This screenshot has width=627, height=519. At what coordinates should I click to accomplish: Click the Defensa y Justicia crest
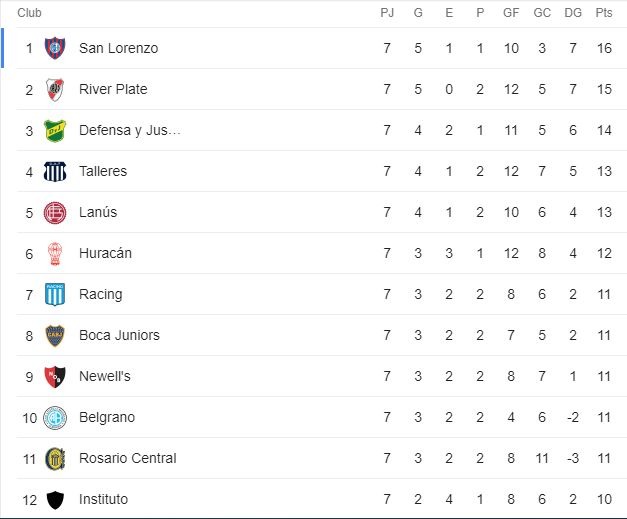tap(55, 131)
